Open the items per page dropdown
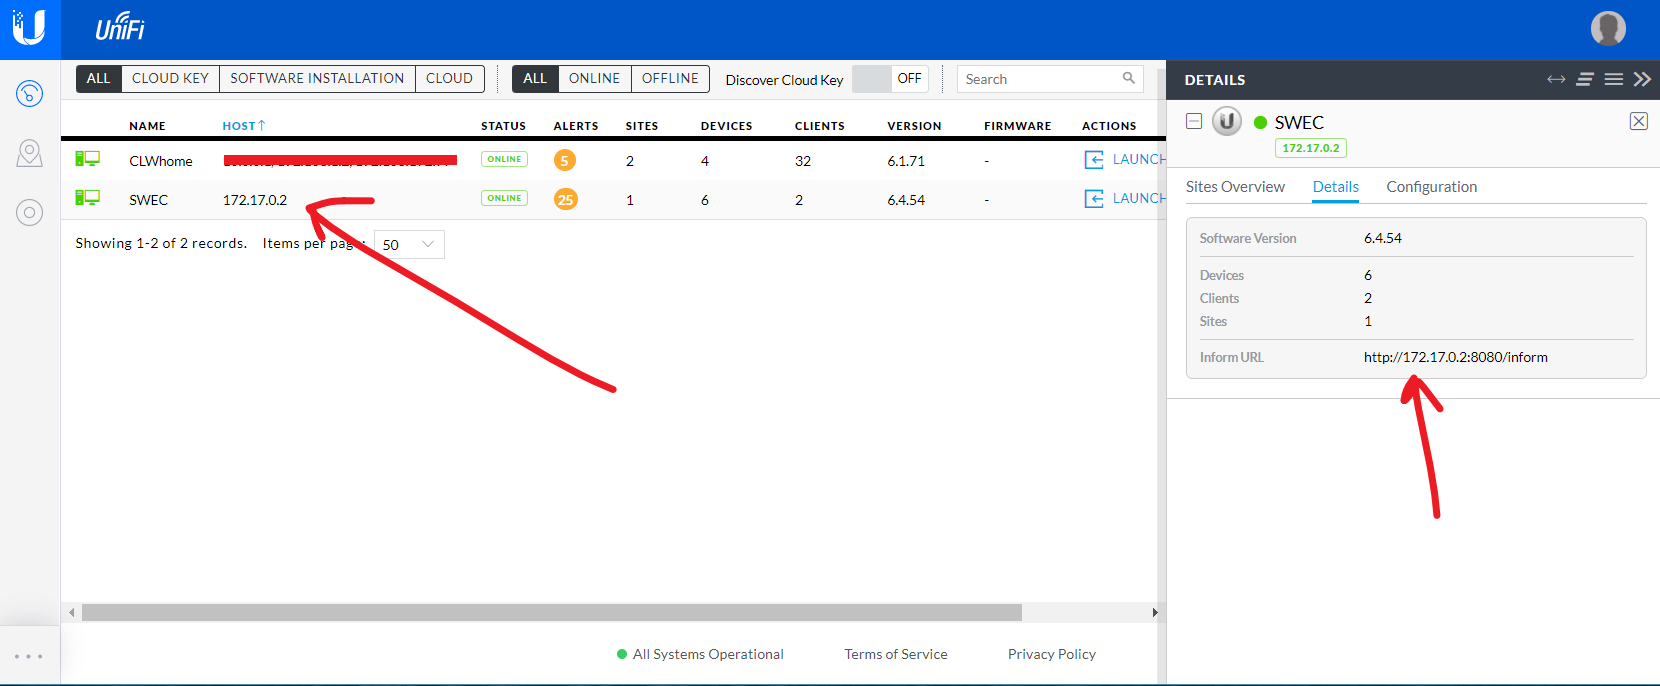The width and height of the screenshot is (1660, 686). [x=409, y=245]
